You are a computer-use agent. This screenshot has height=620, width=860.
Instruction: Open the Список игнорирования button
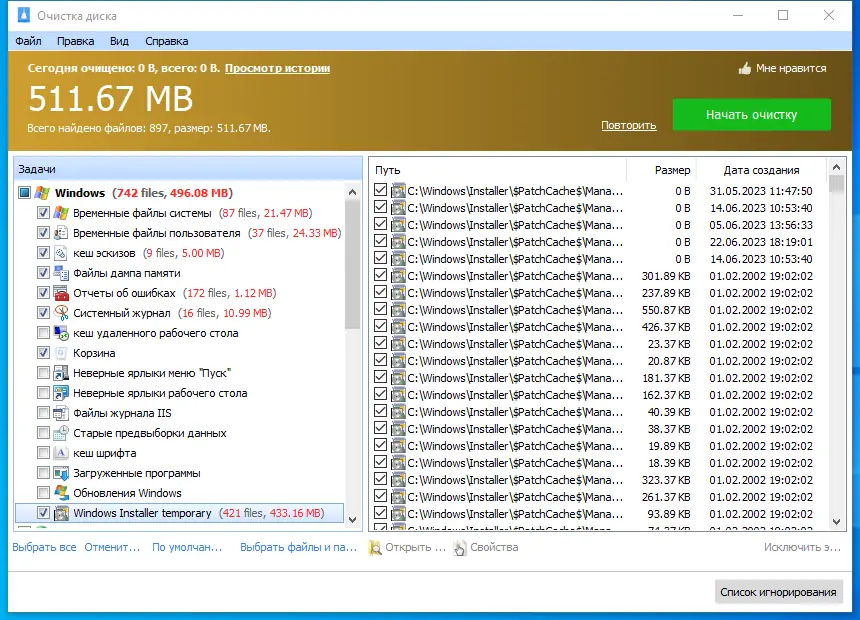(x=778, y=592)
